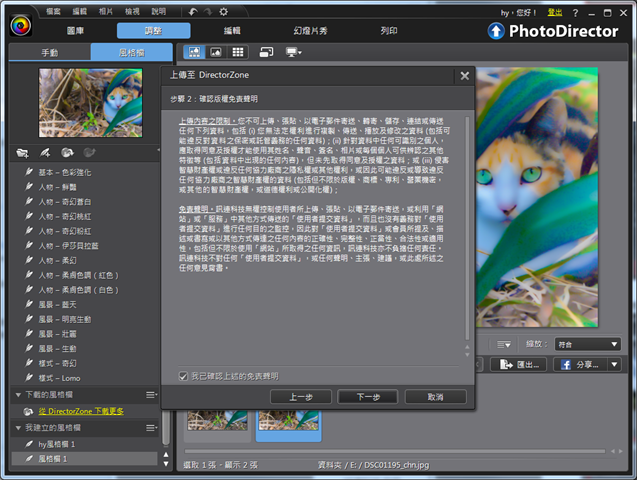Viewport: 637px width, 480px height.
Task: Open the list options dropdown left of 縮放
Action: click(x=504, y=345)
